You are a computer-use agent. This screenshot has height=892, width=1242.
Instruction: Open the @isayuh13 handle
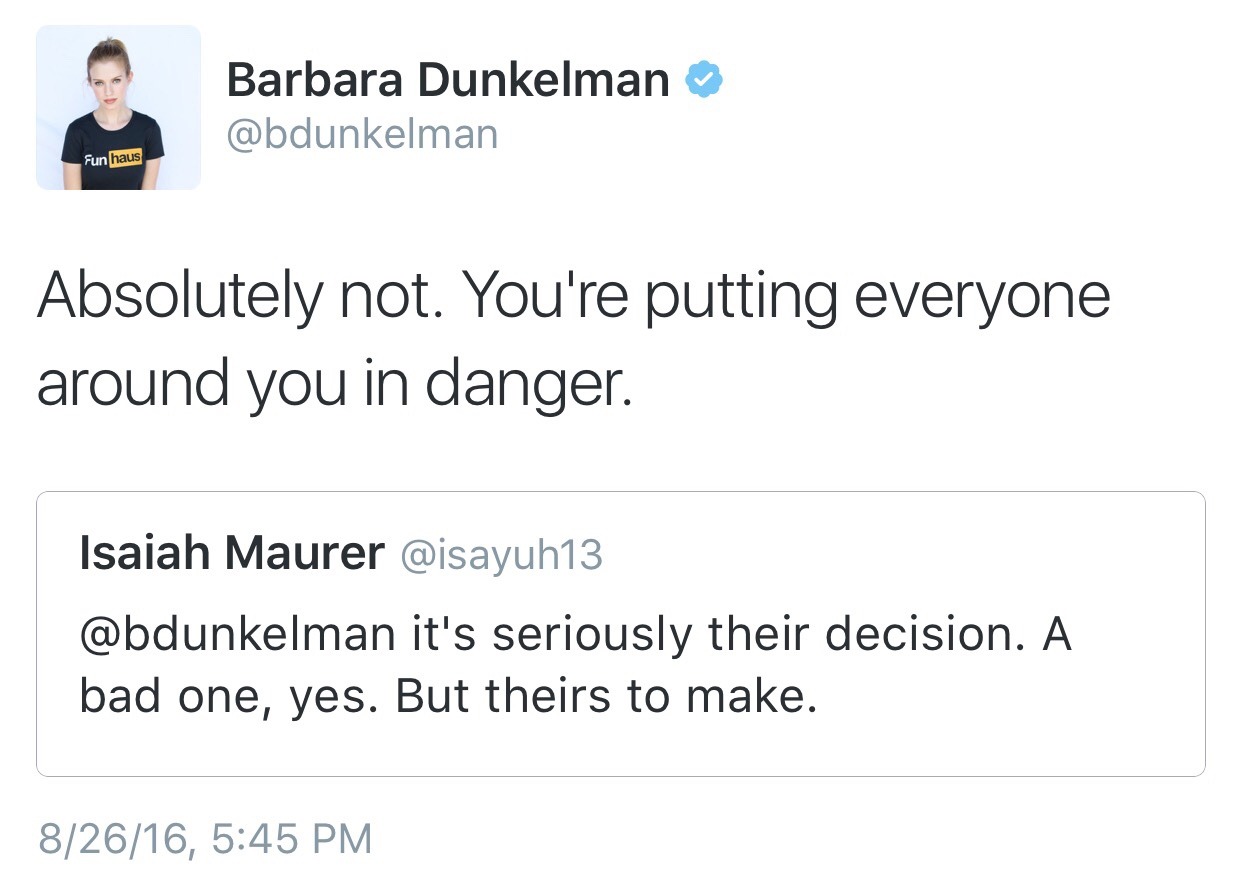tap(501, 555)
